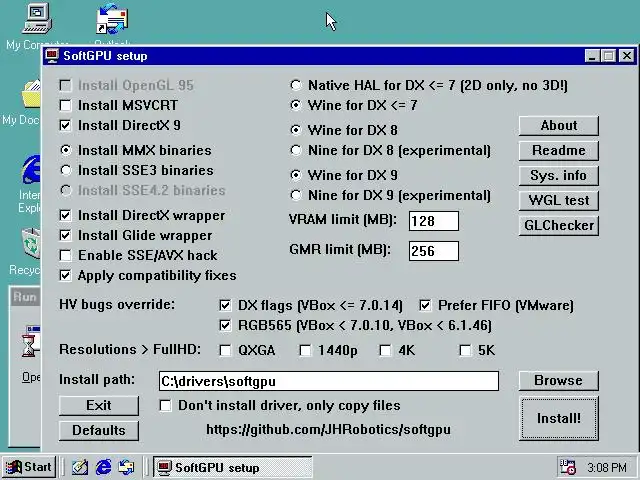640x480 pixels.
Task: Click the taskbar clock
Action: pyautogui.click(x=607, y=467)
